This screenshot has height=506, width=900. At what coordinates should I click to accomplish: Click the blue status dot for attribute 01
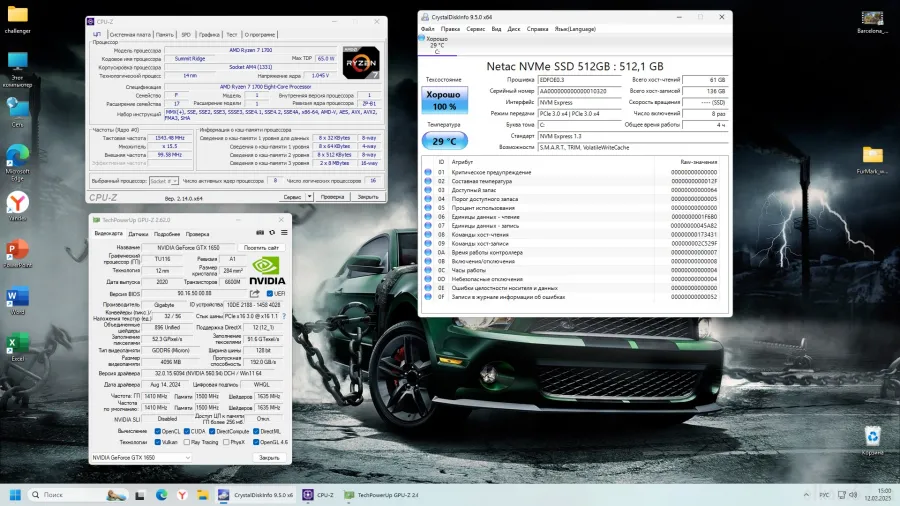pos(428,172)
